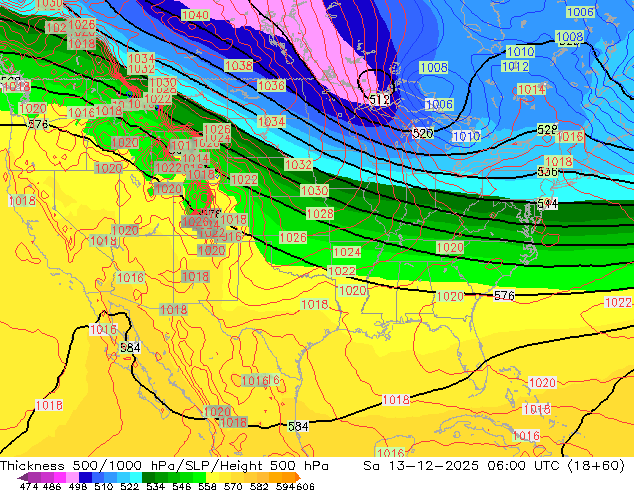Click the '1036' pressure label

(x=271, y=85)
